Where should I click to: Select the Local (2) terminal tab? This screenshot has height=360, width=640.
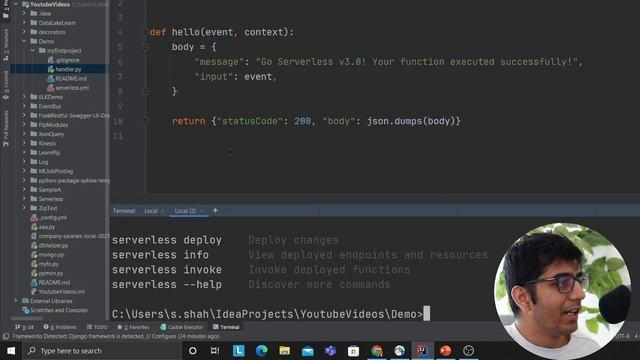[185, 211]
